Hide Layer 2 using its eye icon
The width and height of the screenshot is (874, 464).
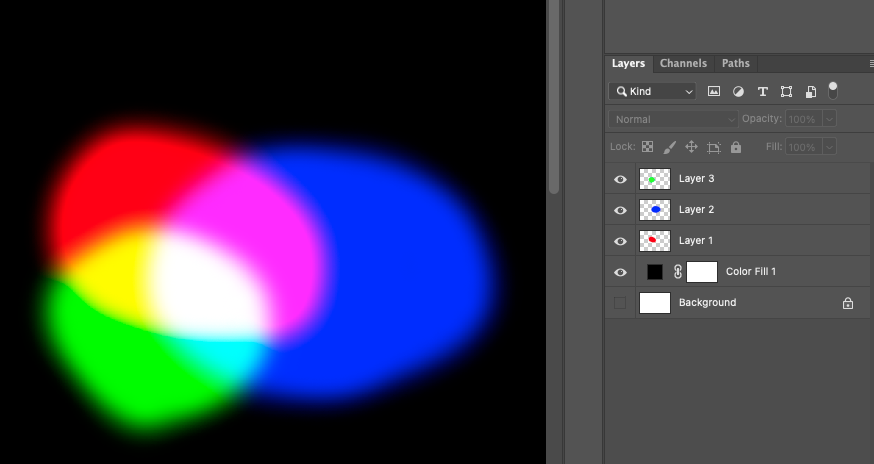coord(620,210)
